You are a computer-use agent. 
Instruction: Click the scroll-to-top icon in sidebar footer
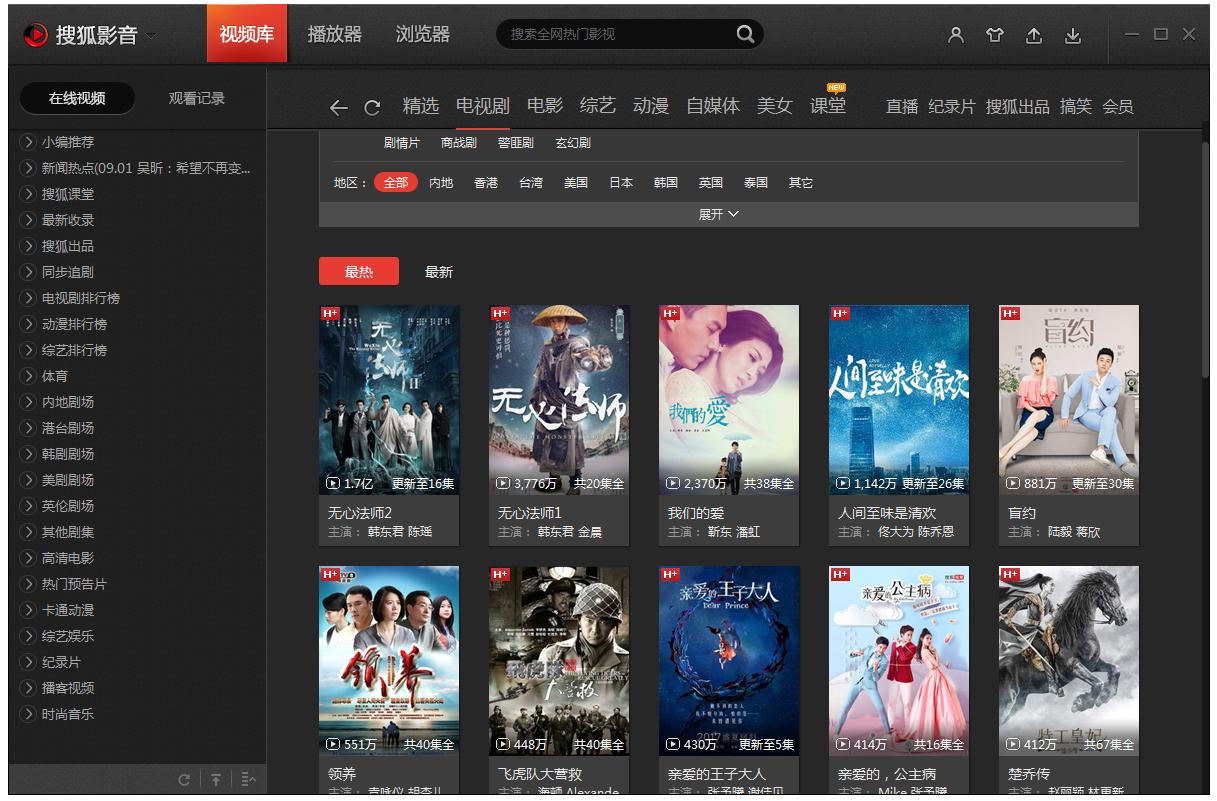216,780
